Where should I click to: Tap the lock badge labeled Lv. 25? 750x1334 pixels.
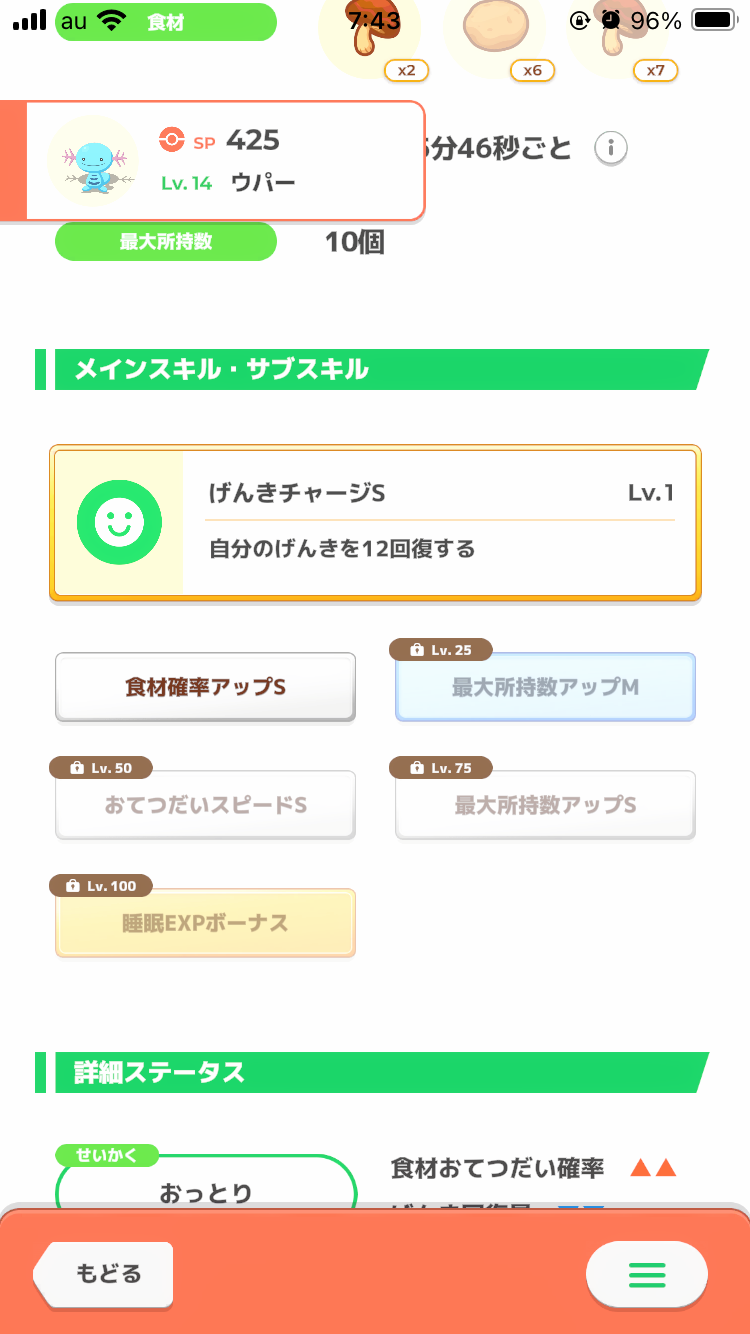pyautogui.click(x=440, y=650)
